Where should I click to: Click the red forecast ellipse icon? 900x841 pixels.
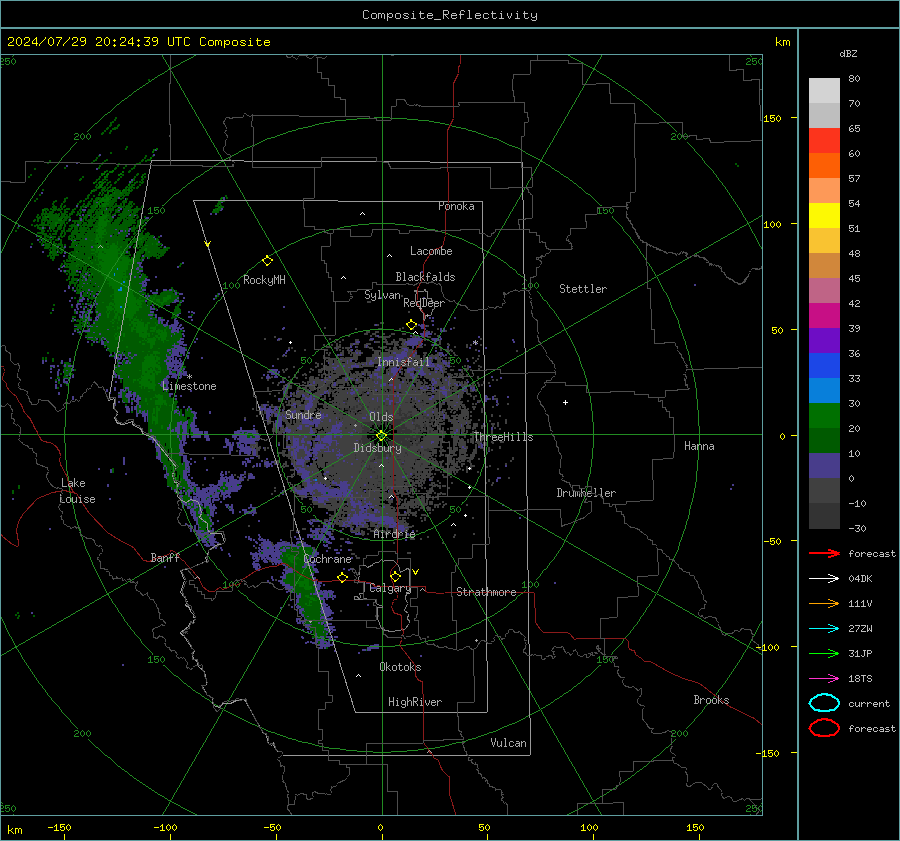[x=824, y=728]
